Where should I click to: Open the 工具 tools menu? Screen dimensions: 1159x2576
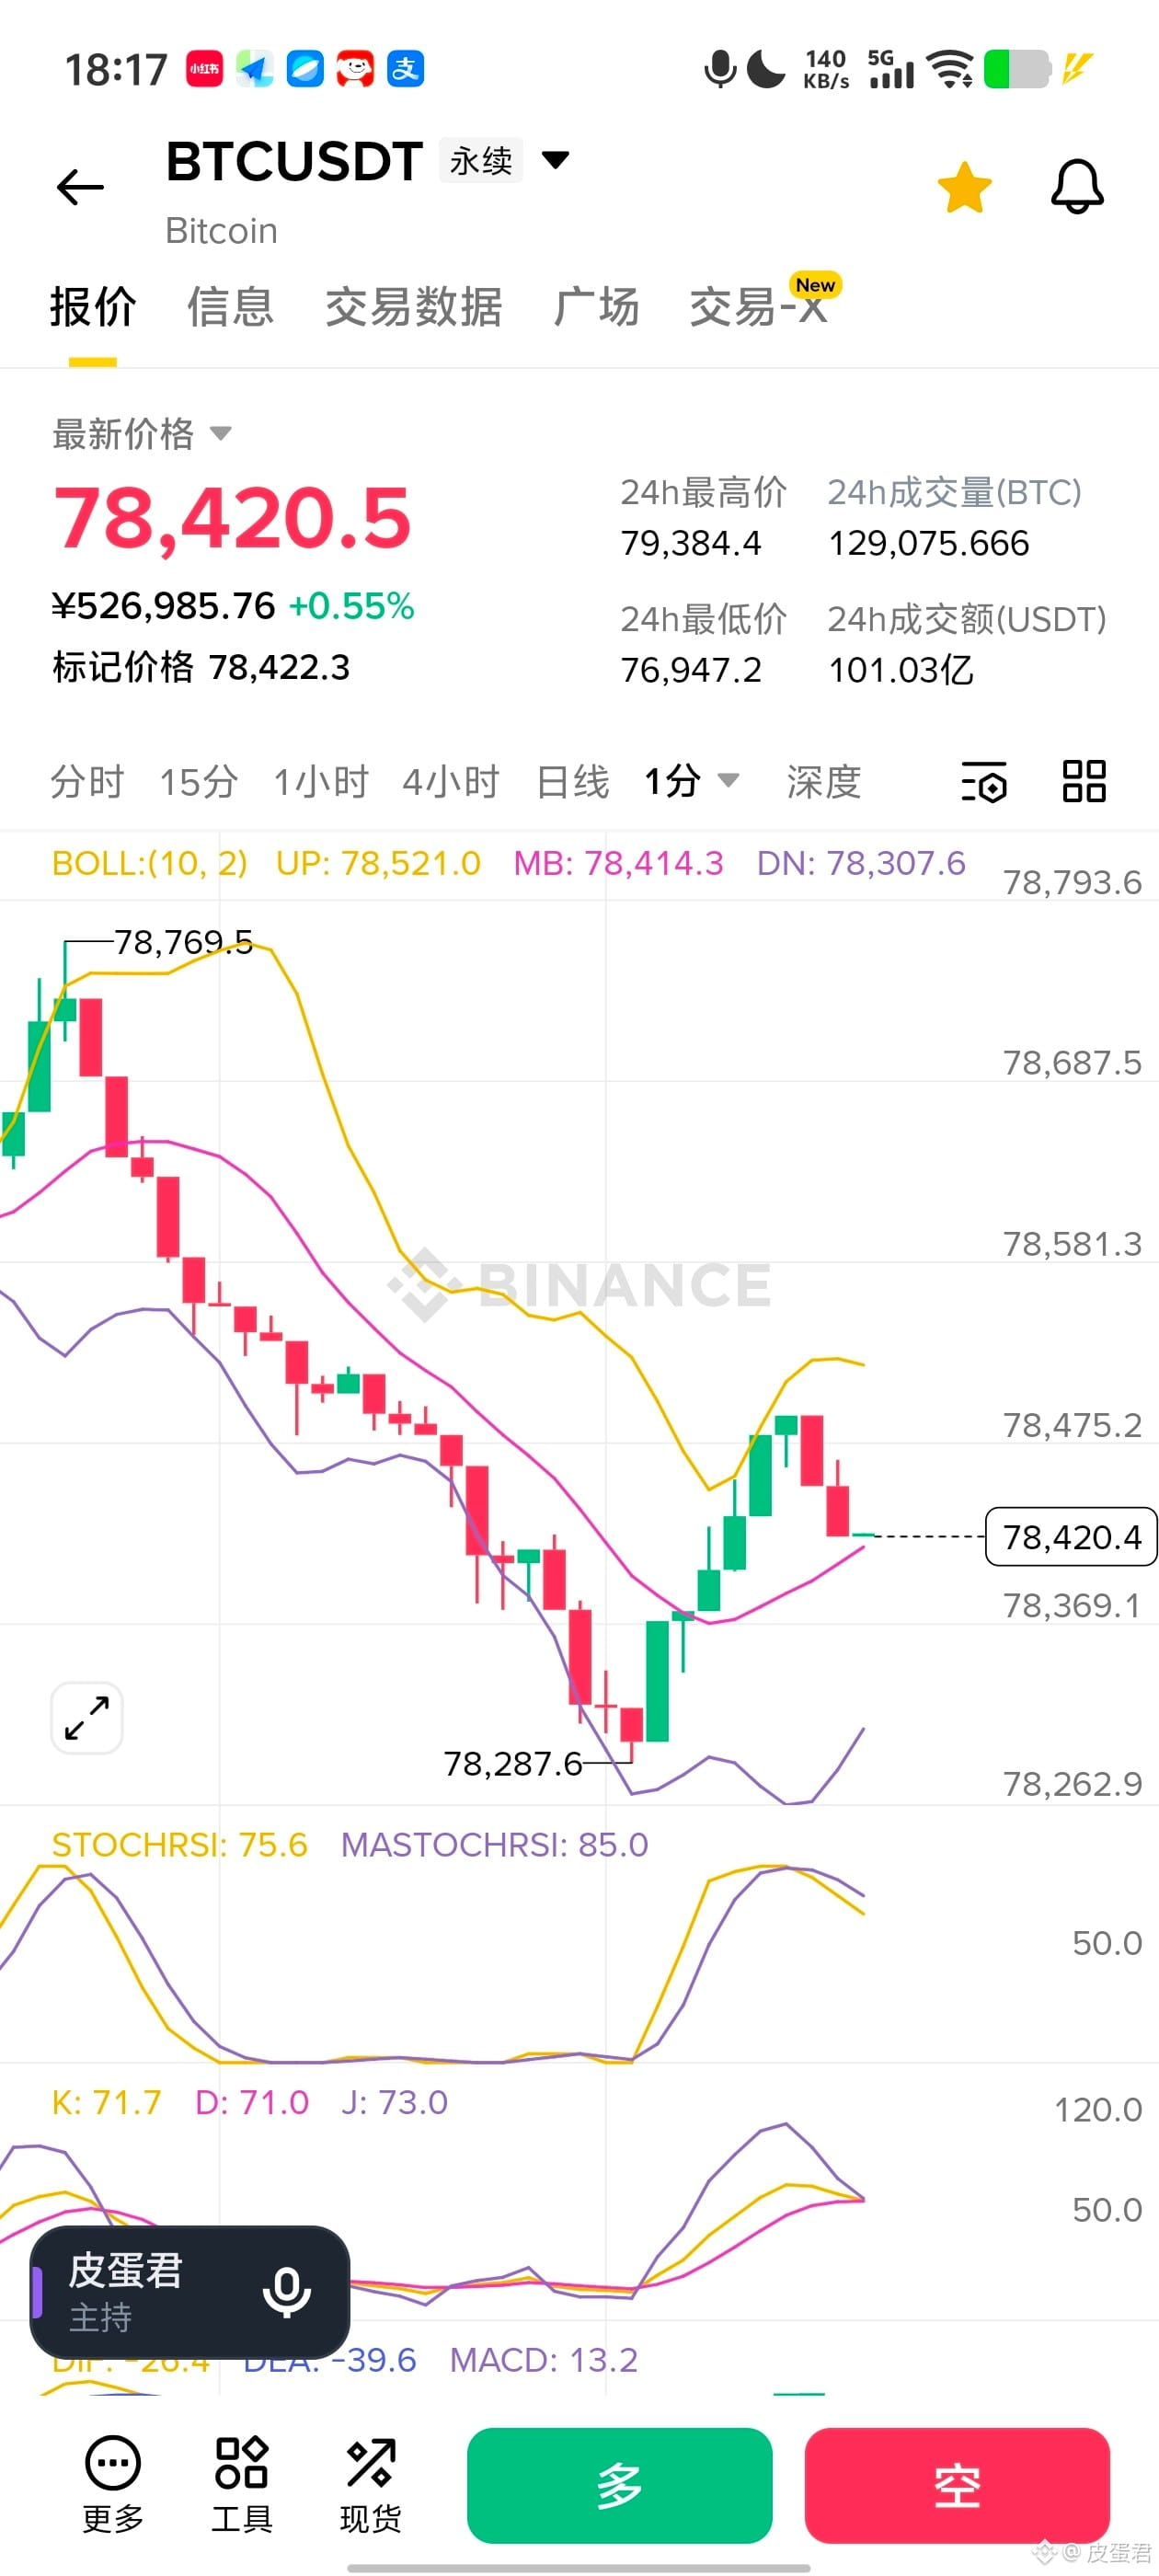coord(241,2485)
